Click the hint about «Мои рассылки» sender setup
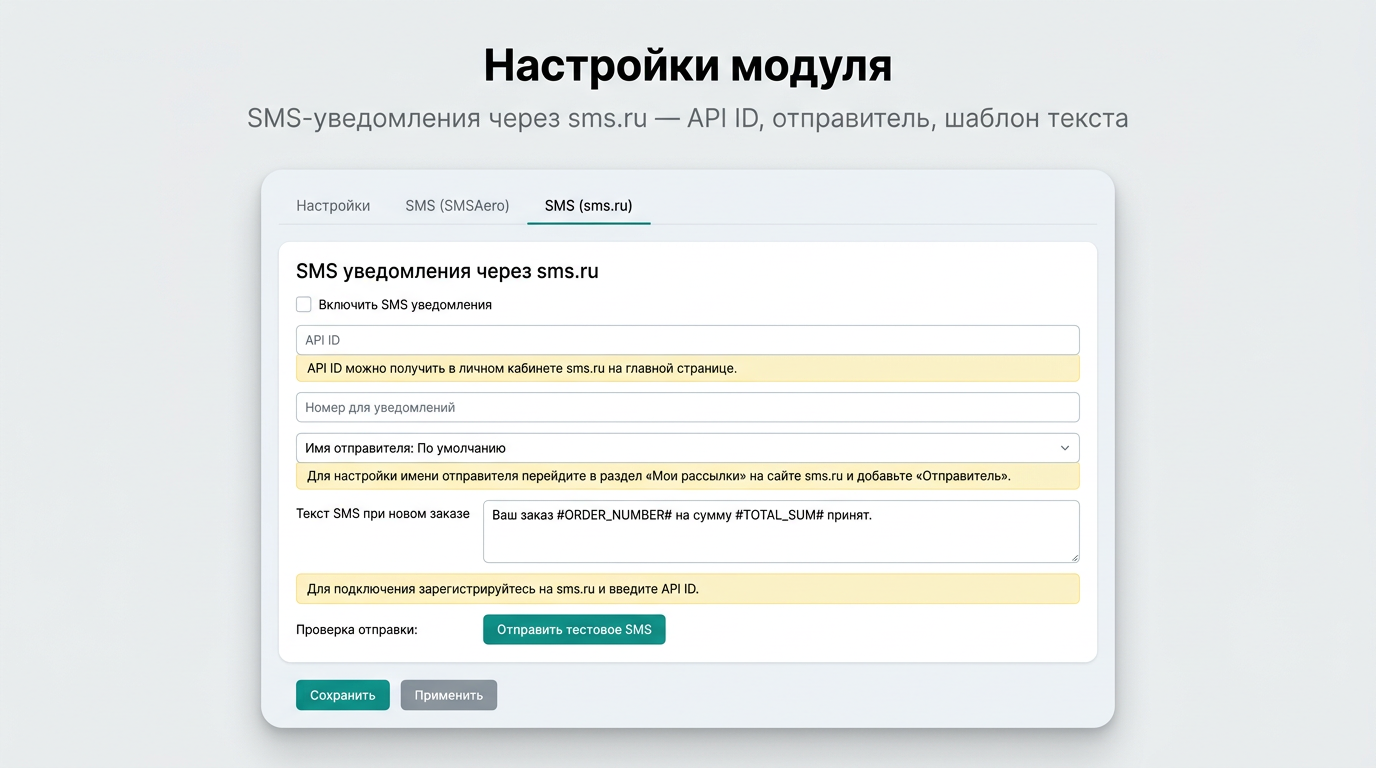This screenshot has height=768, width=1376. (688, 476)
